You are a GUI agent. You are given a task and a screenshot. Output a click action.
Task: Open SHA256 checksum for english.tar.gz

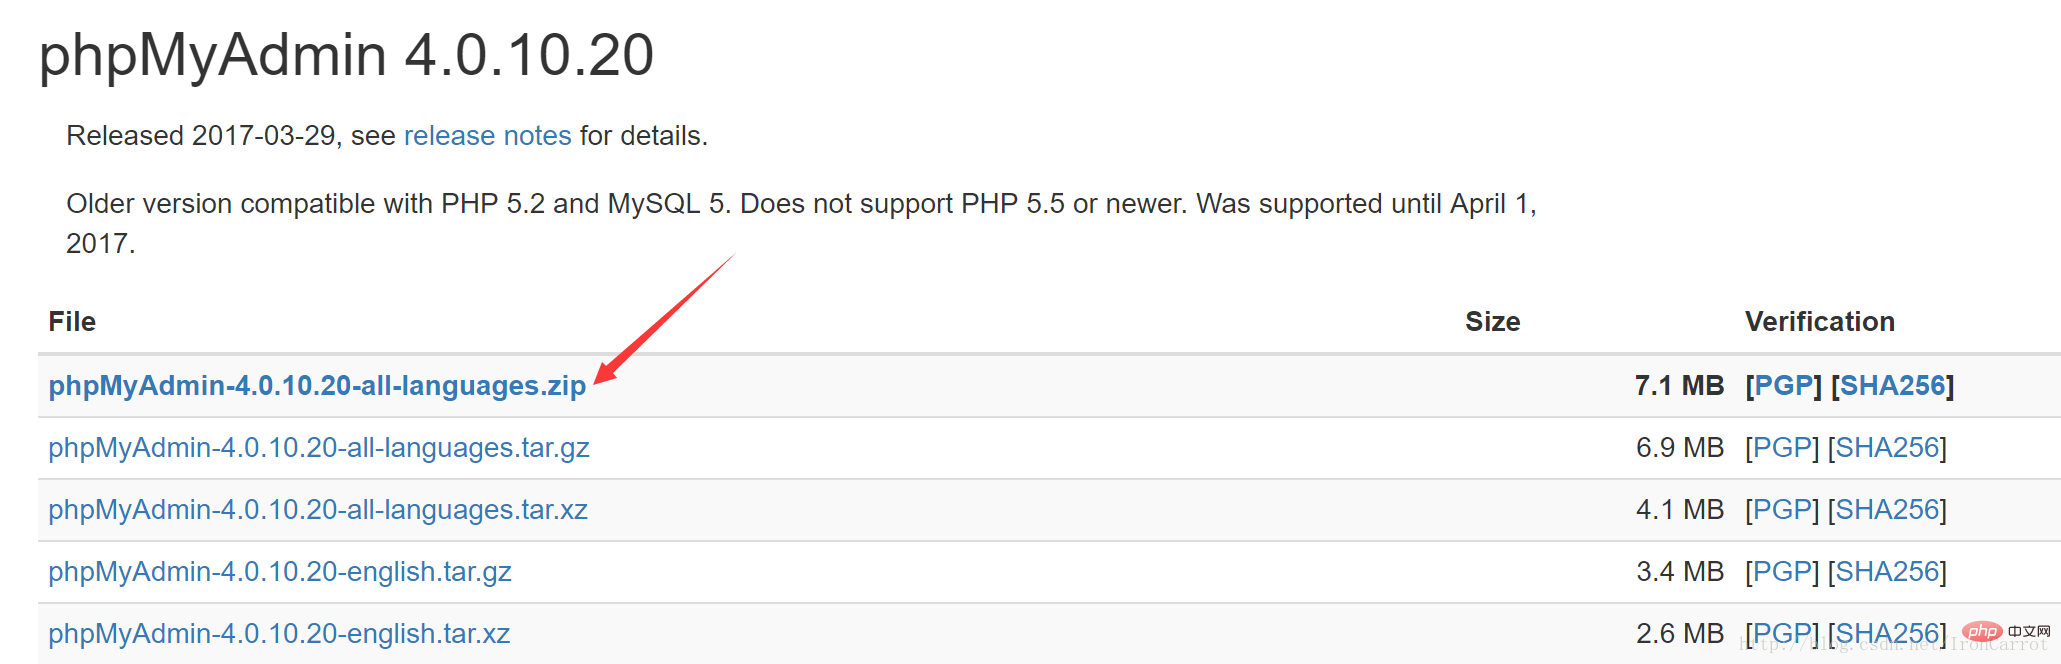coord(1887,572)
